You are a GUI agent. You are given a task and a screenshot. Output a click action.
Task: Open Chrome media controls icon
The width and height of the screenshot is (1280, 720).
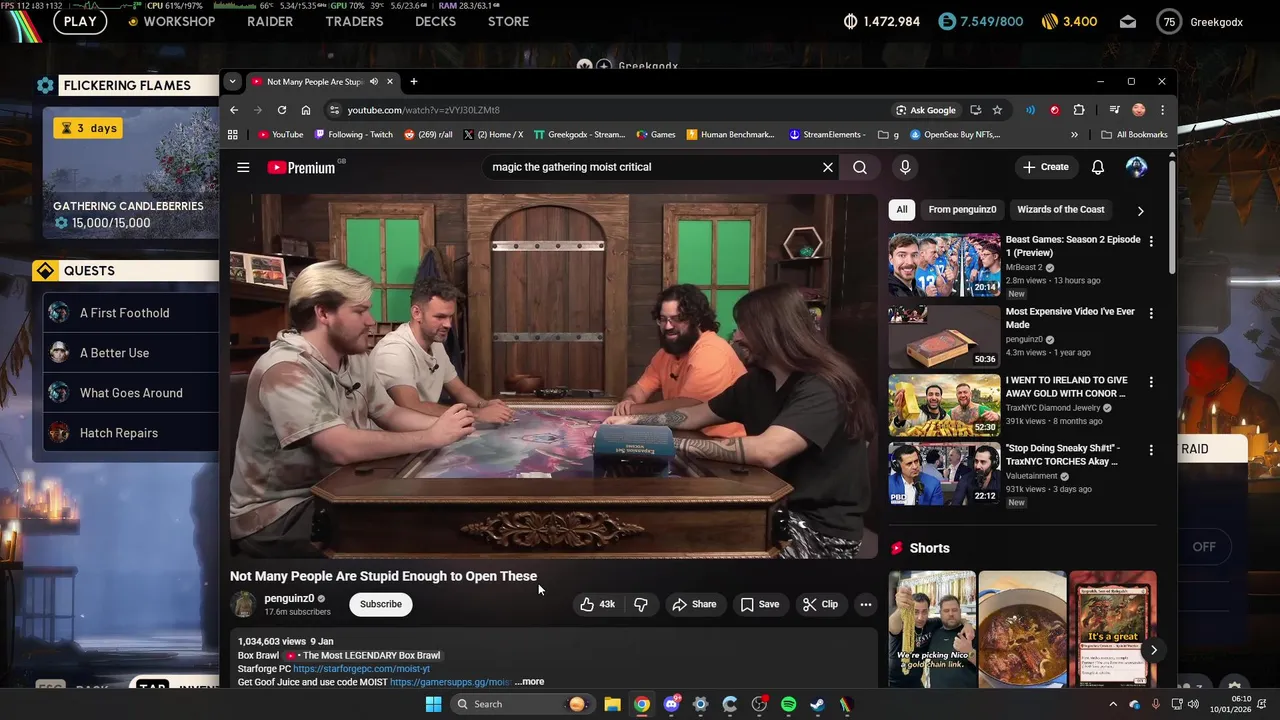tap(1114, 110)
